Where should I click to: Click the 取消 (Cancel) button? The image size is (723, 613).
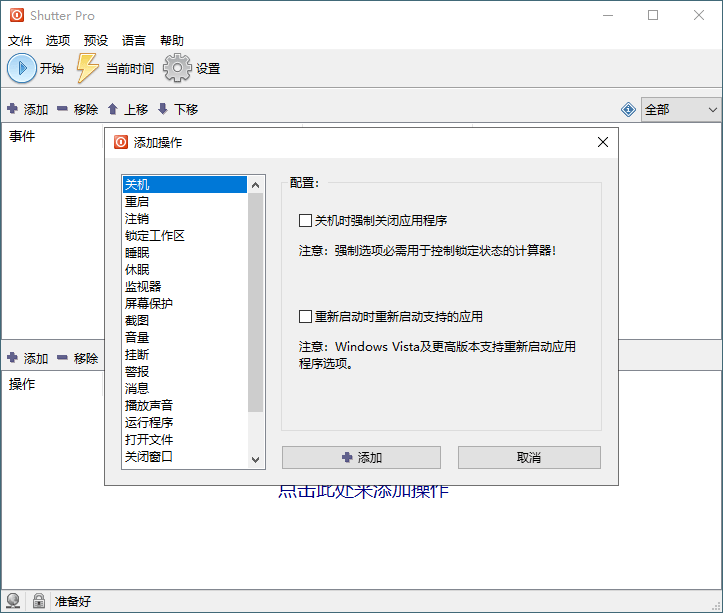[529, 457]
